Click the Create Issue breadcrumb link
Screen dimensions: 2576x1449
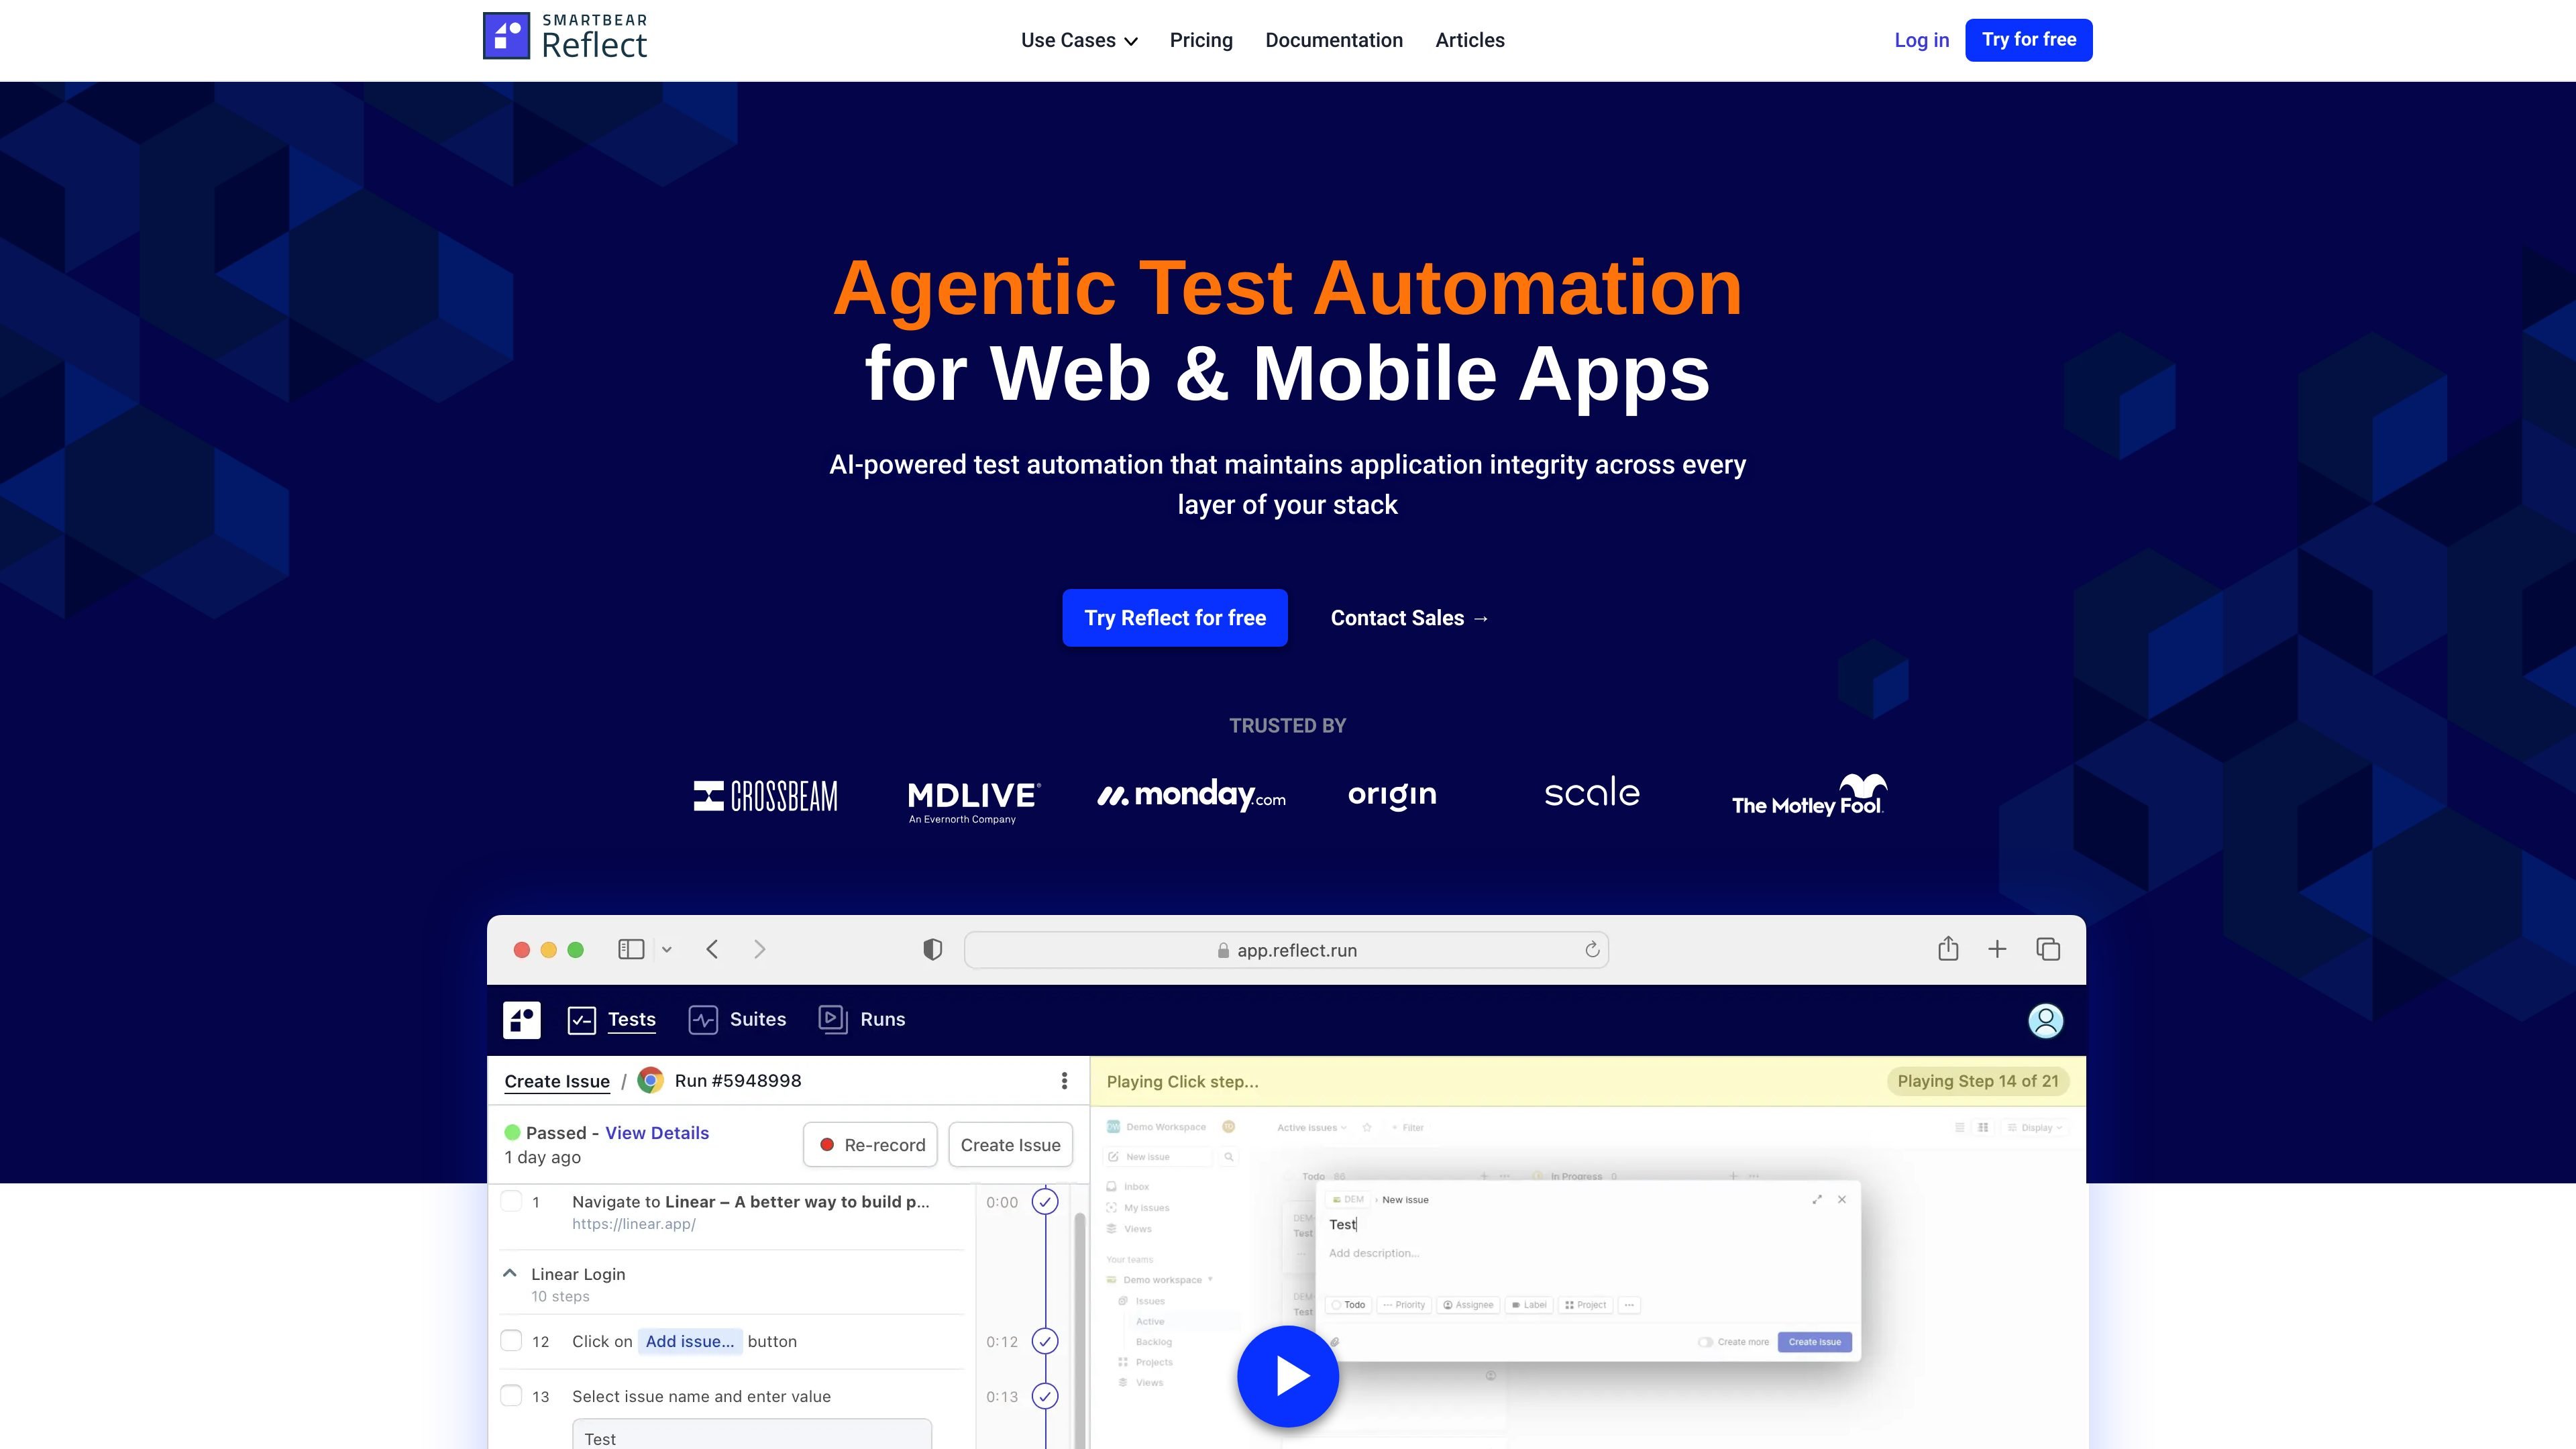[x=557, y=1081]
